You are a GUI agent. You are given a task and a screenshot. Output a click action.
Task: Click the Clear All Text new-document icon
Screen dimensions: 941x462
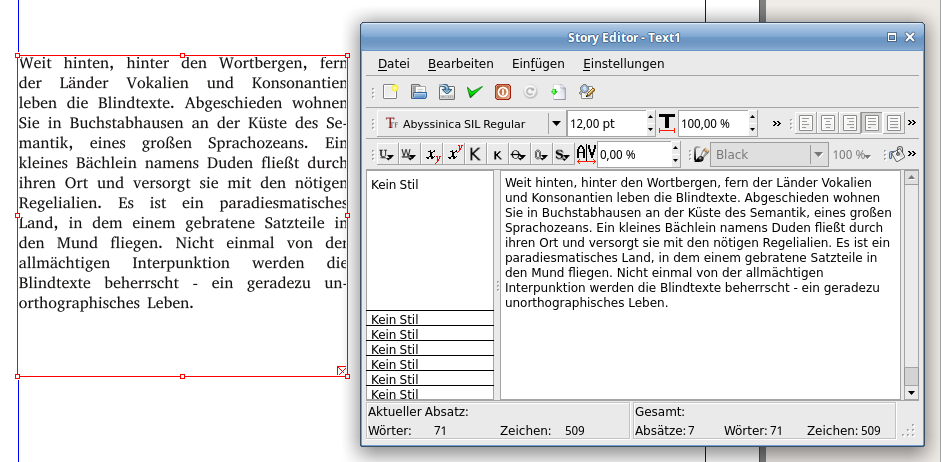point(391,92)
